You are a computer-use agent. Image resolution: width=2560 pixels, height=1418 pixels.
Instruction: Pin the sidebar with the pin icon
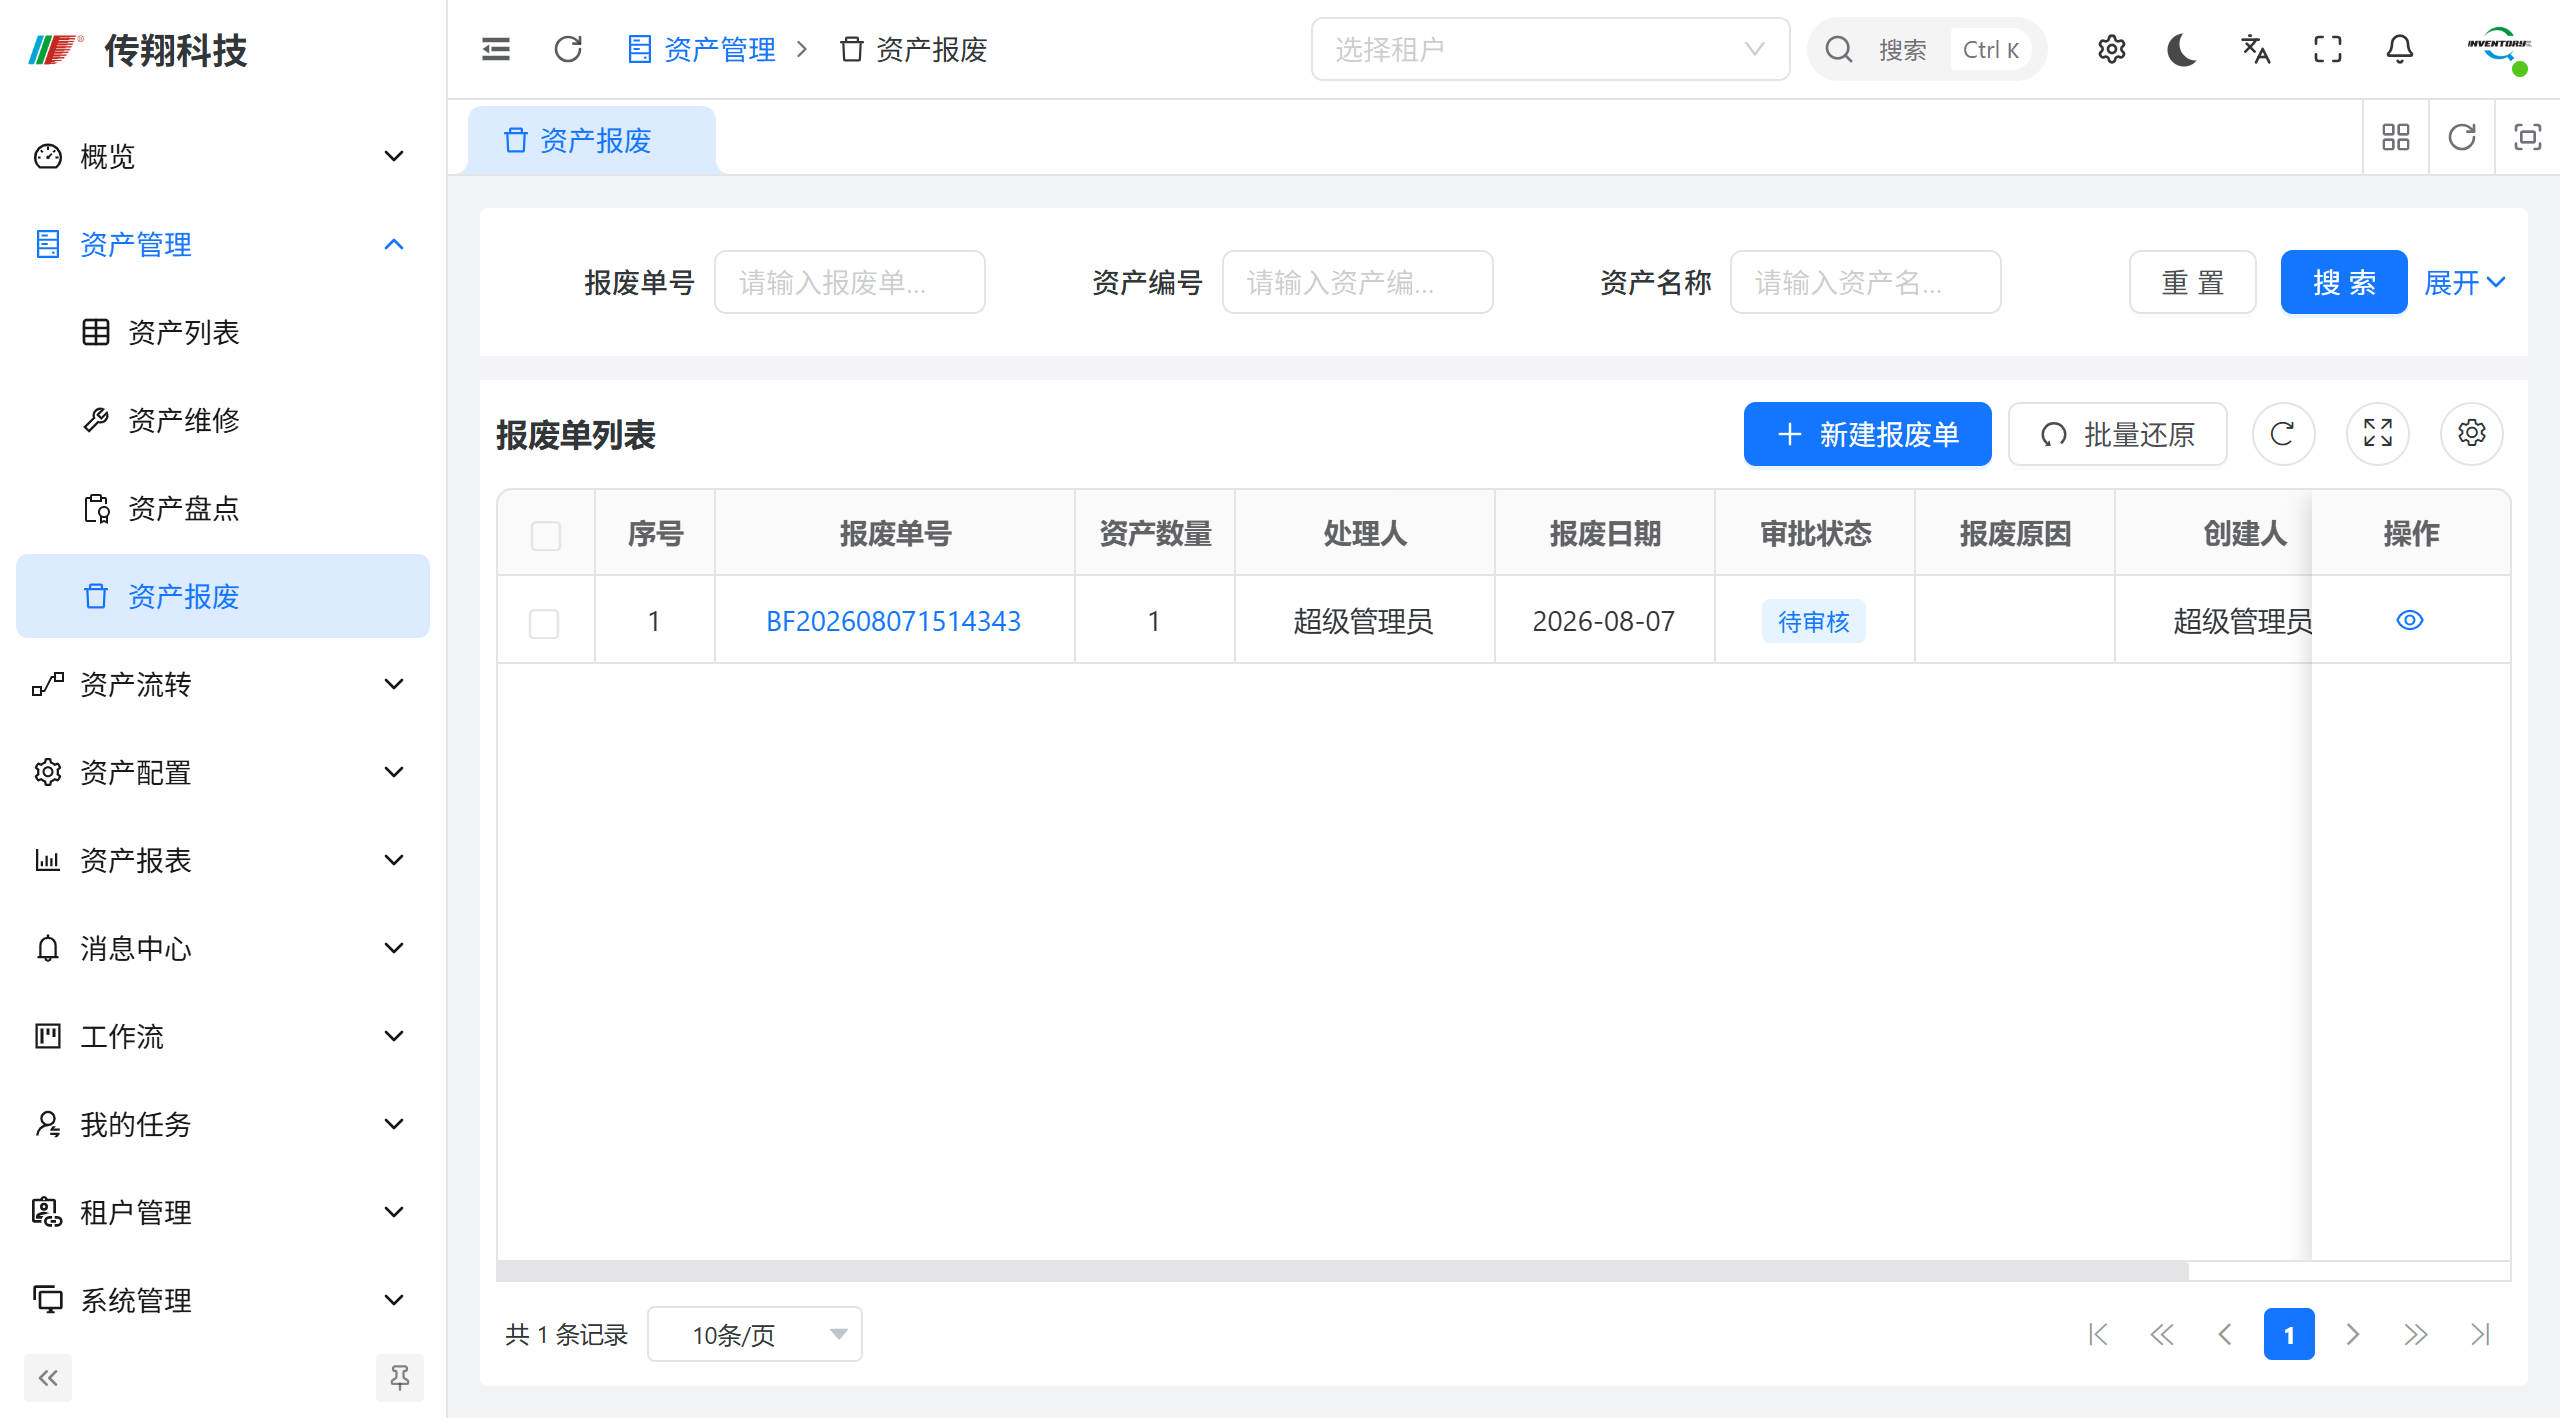400,1378
